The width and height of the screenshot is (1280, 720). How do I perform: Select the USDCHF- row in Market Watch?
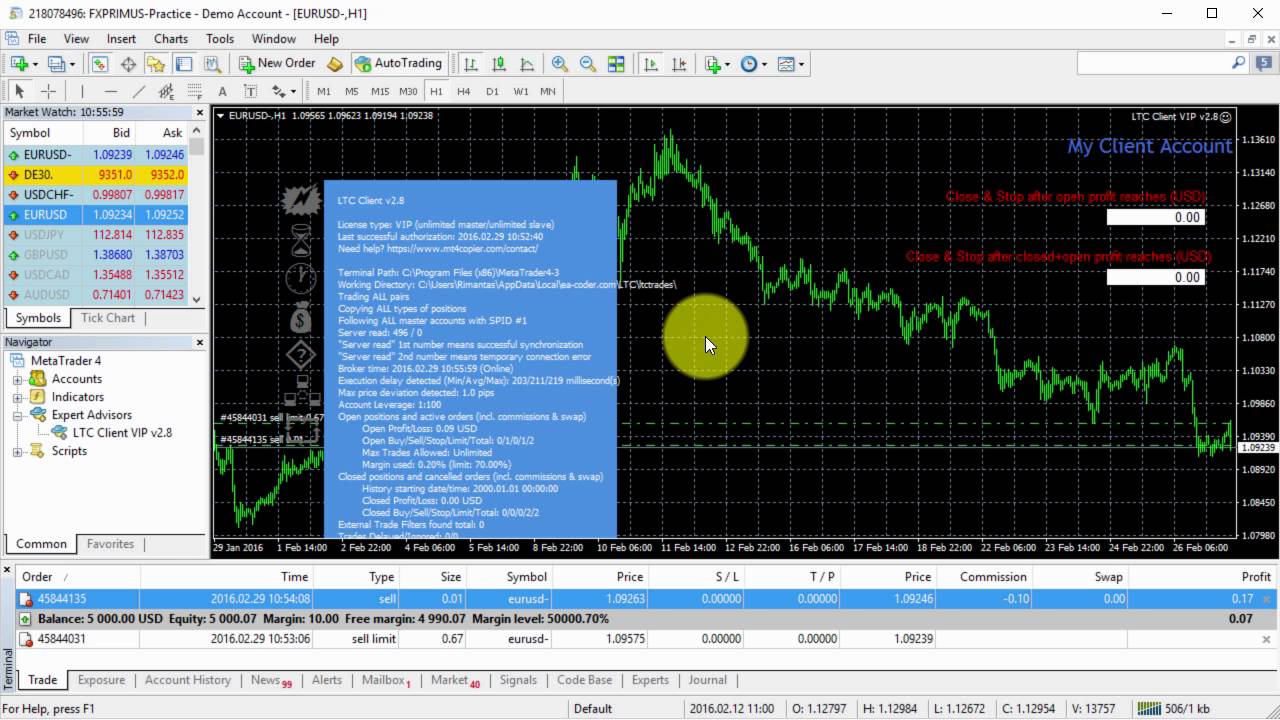coord(95,195)
